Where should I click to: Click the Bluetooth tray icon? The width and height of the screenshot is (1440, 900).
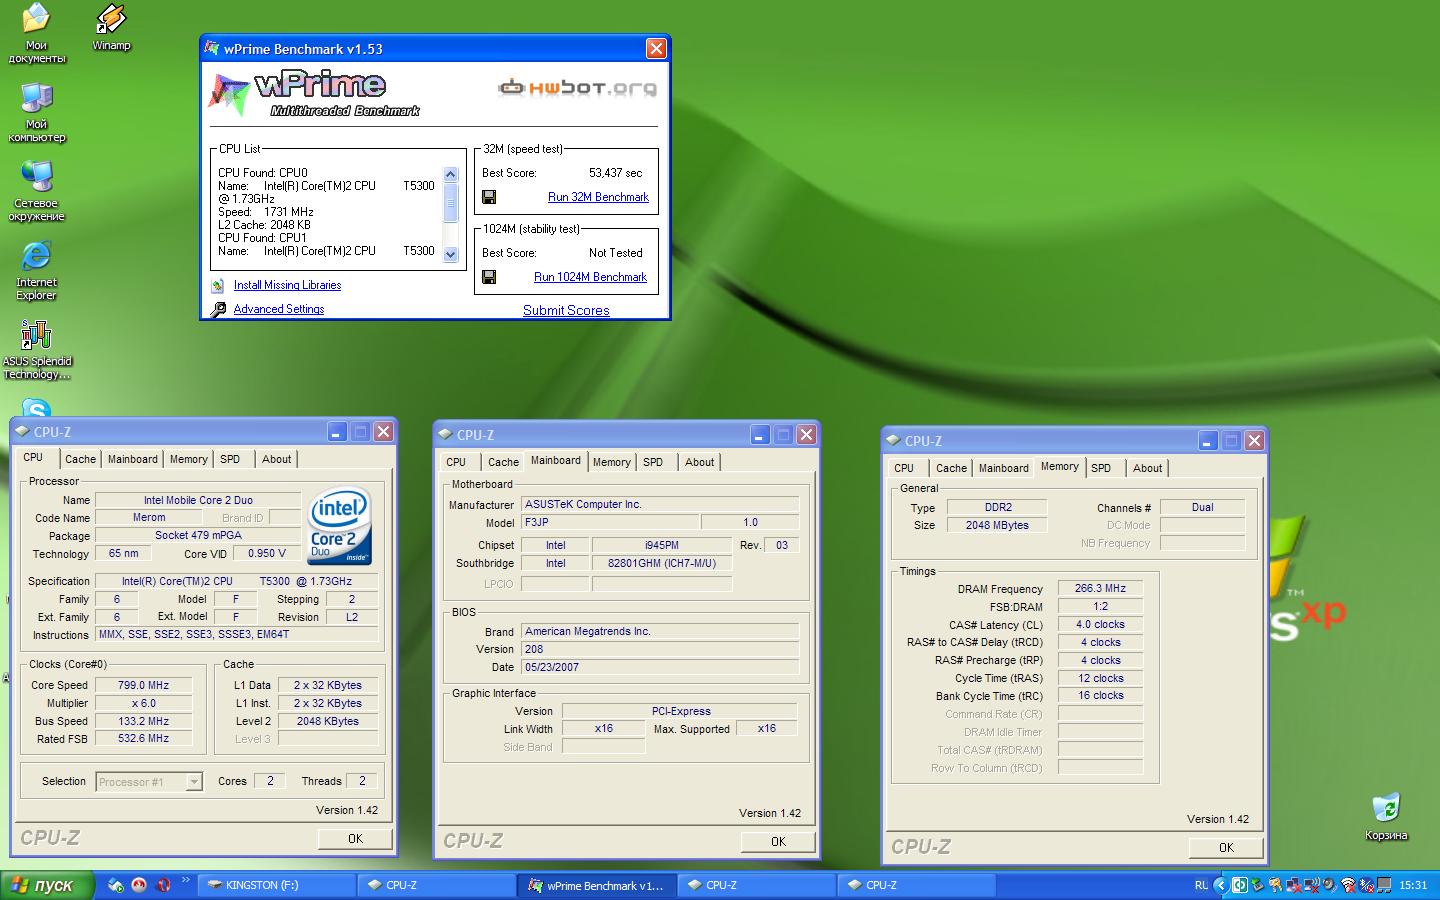tap(1366, 885)
